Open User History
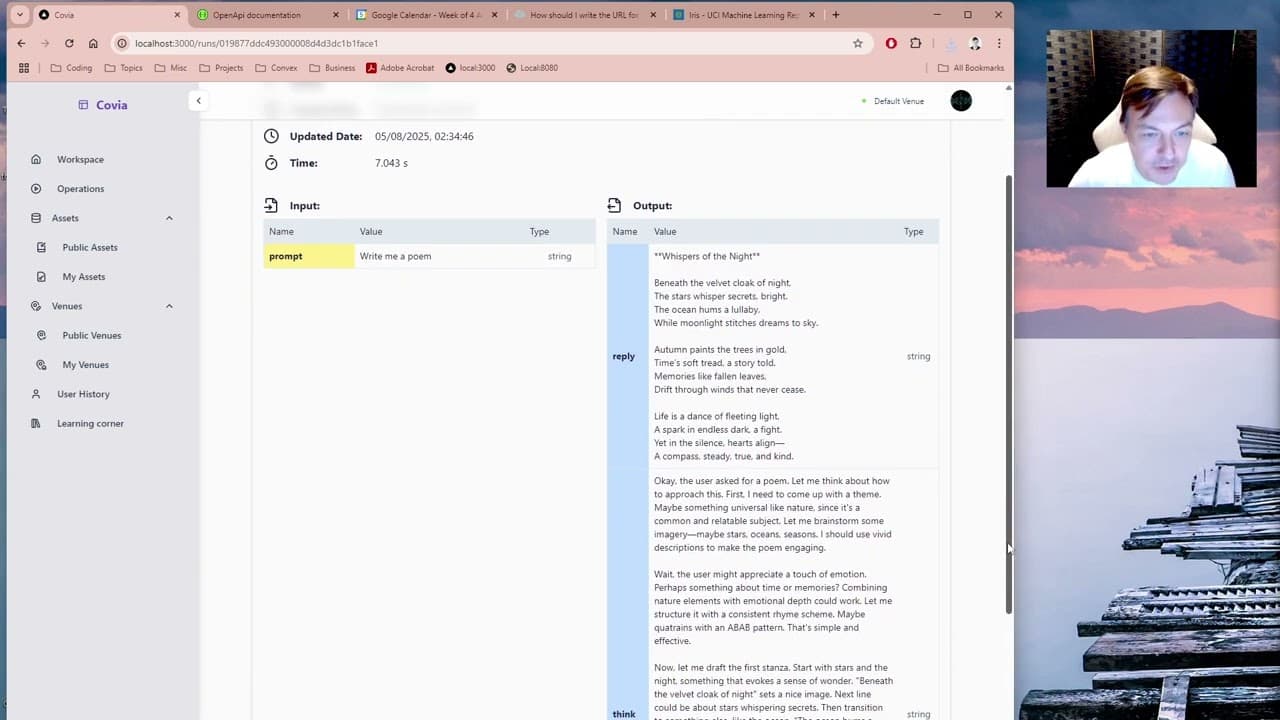This screenshot has width=1280, height=720. [x=83, y=394]
